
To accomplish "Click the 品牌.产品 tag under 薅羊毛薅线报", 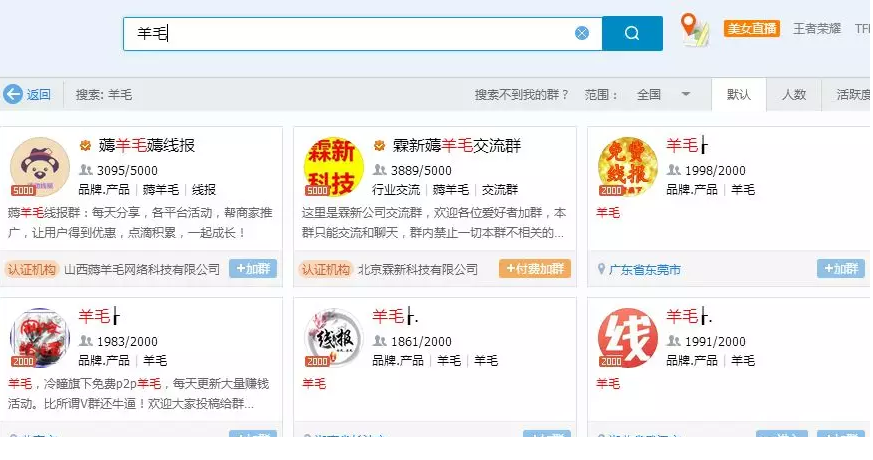I will pos(104,190).
